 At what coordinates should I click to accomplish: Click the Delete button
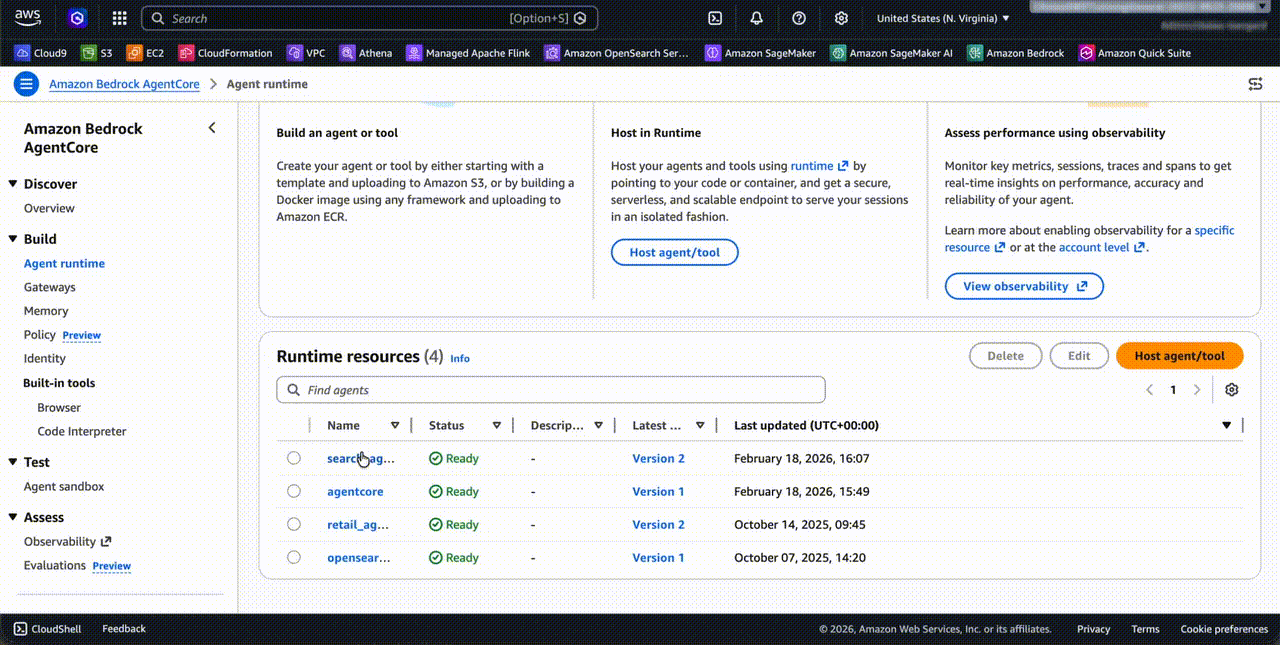[x=1005, y=356]
